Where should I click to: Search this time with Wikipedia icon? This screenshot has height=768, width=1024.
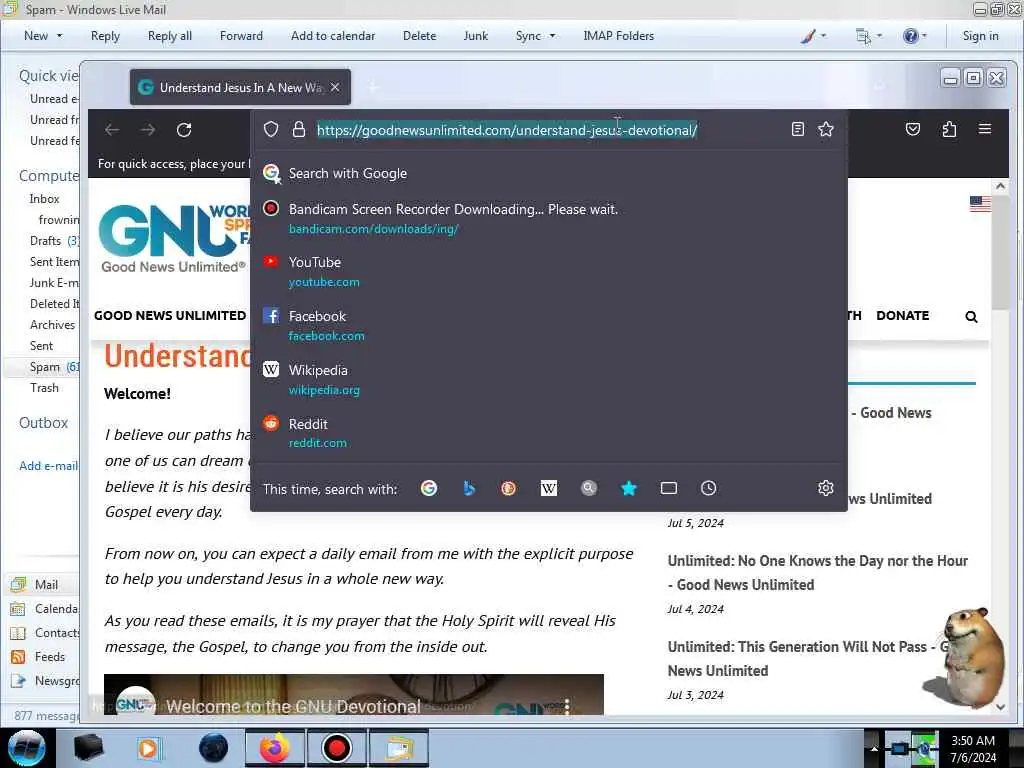pyautogui.click(x=549, y=488)
